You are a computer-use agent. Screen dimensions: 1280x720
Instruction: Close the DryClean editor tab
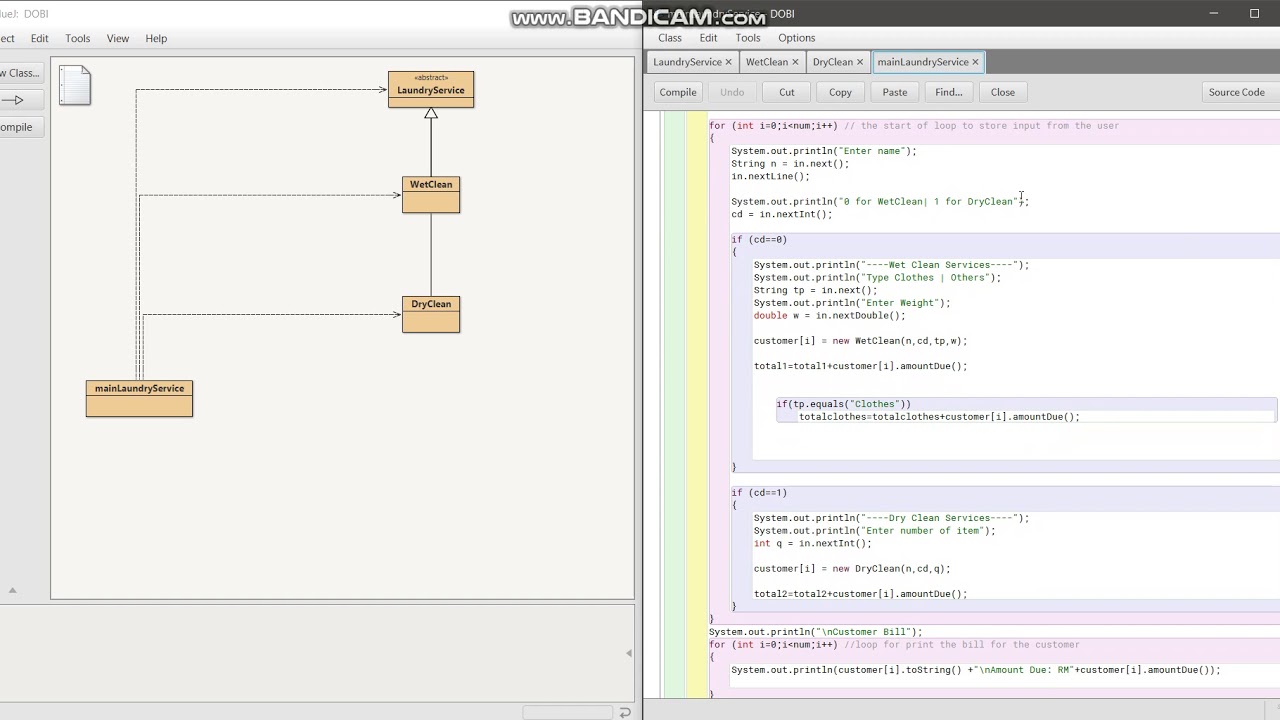859,62
